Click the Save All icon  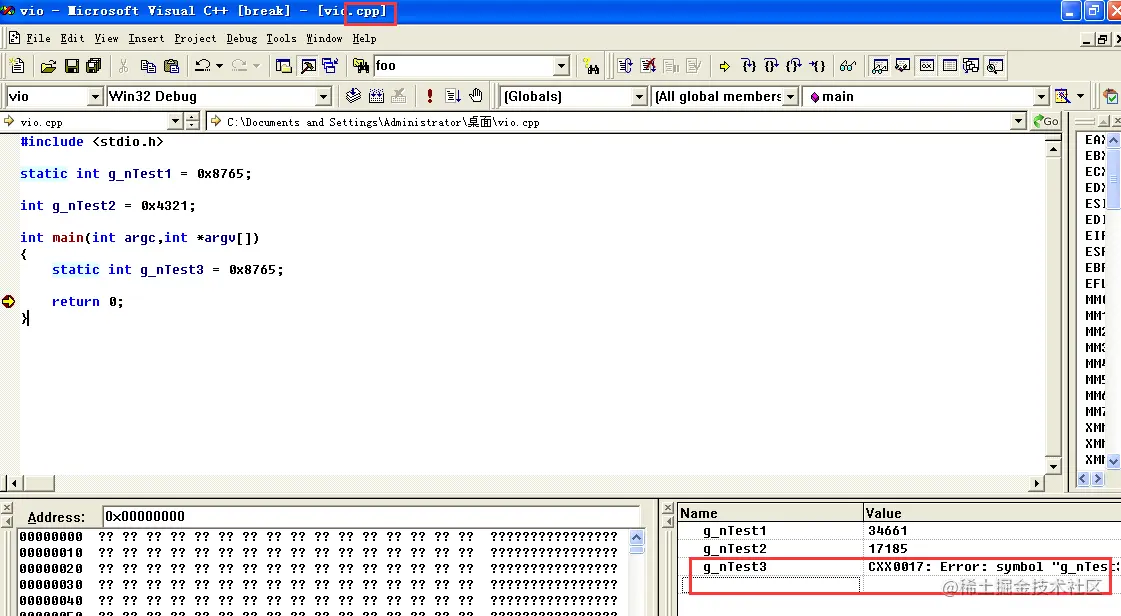click(x=94, y=66)
